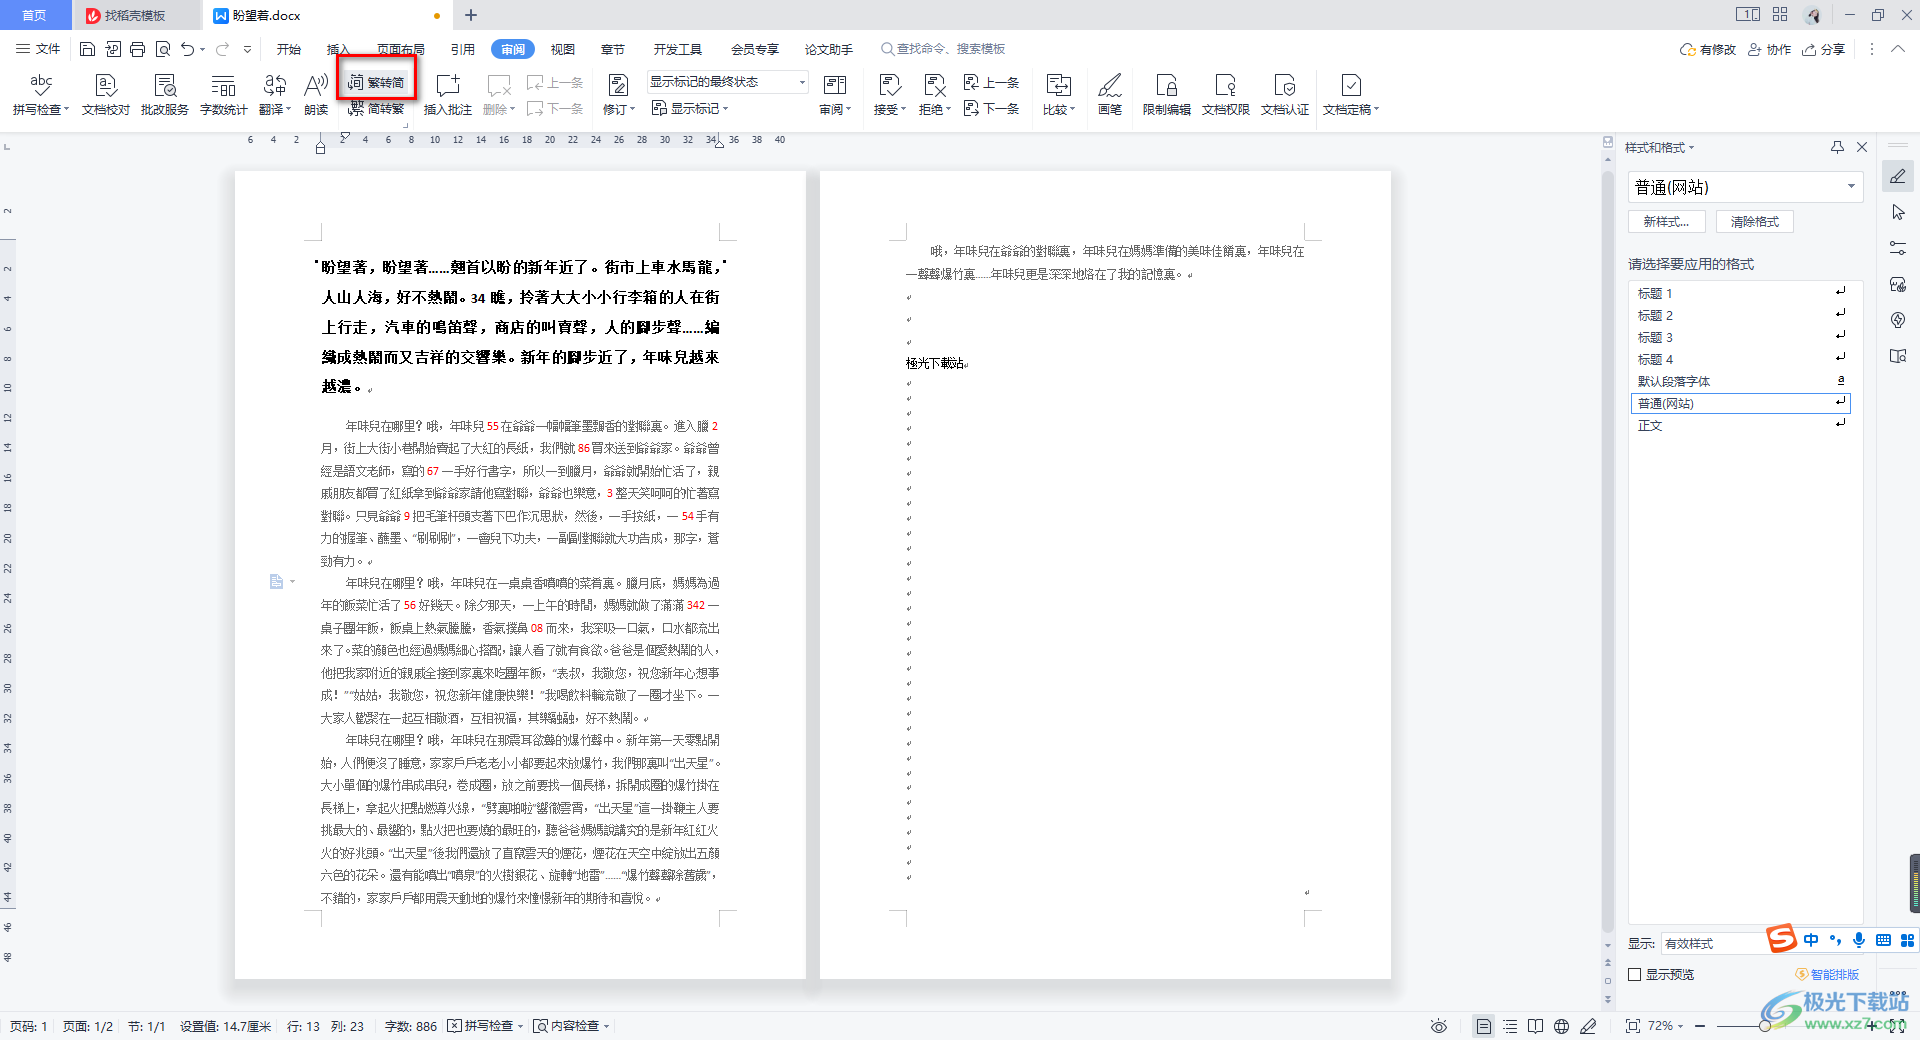Toggle writing mode view
This screenshot has height=1040, width=1920.
point(1588,1026)
